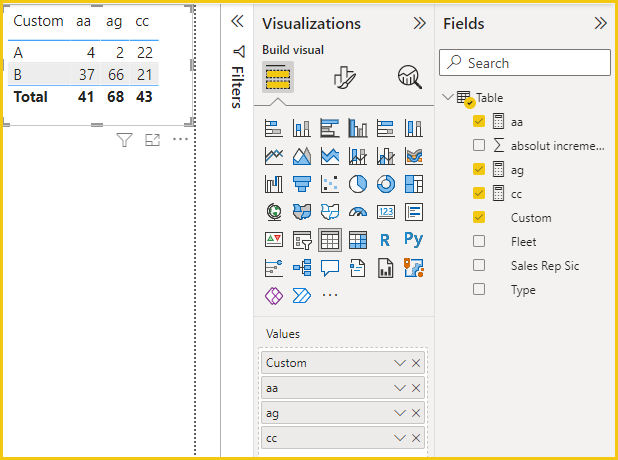Insert a Waterfall chart visual
The image size is (618, 460).
coord(274,184)
